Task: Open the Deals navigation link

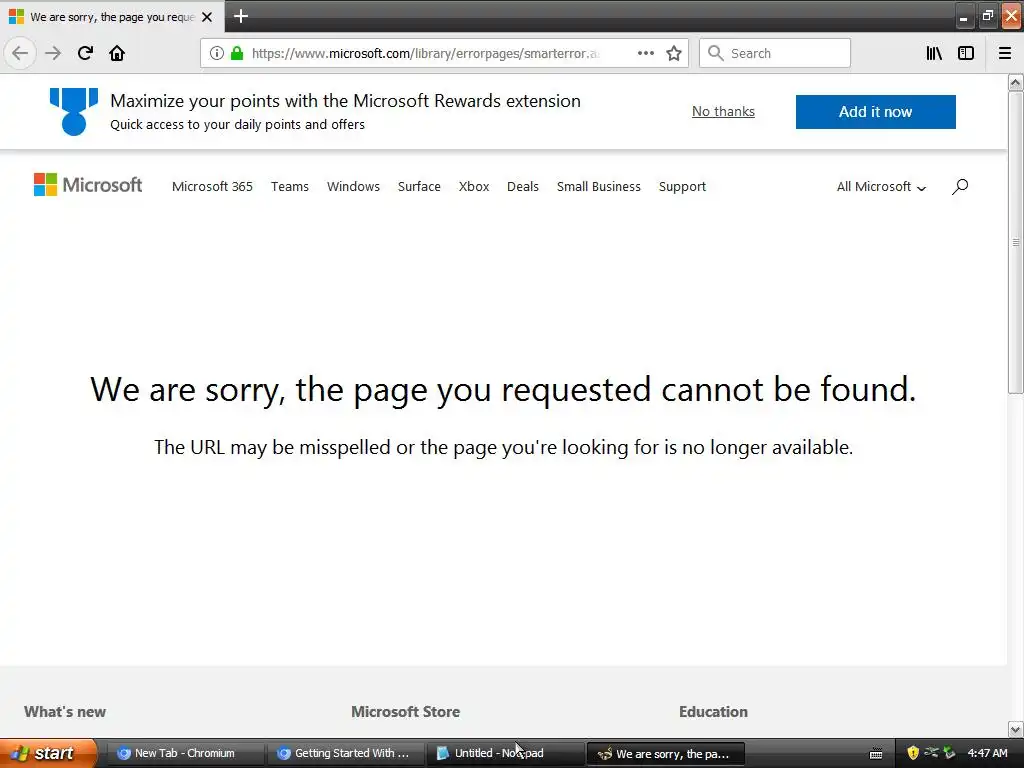Action: [x=522, y=187]
